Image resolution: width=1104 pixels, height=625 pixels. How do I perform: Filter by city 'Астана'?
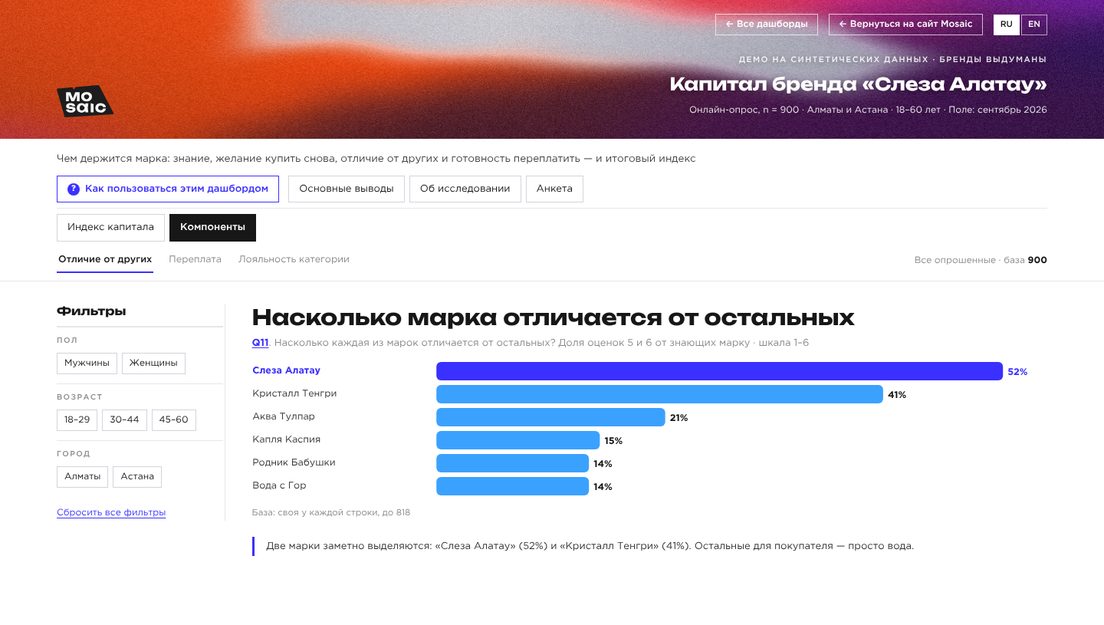click(x=137, y=476)
